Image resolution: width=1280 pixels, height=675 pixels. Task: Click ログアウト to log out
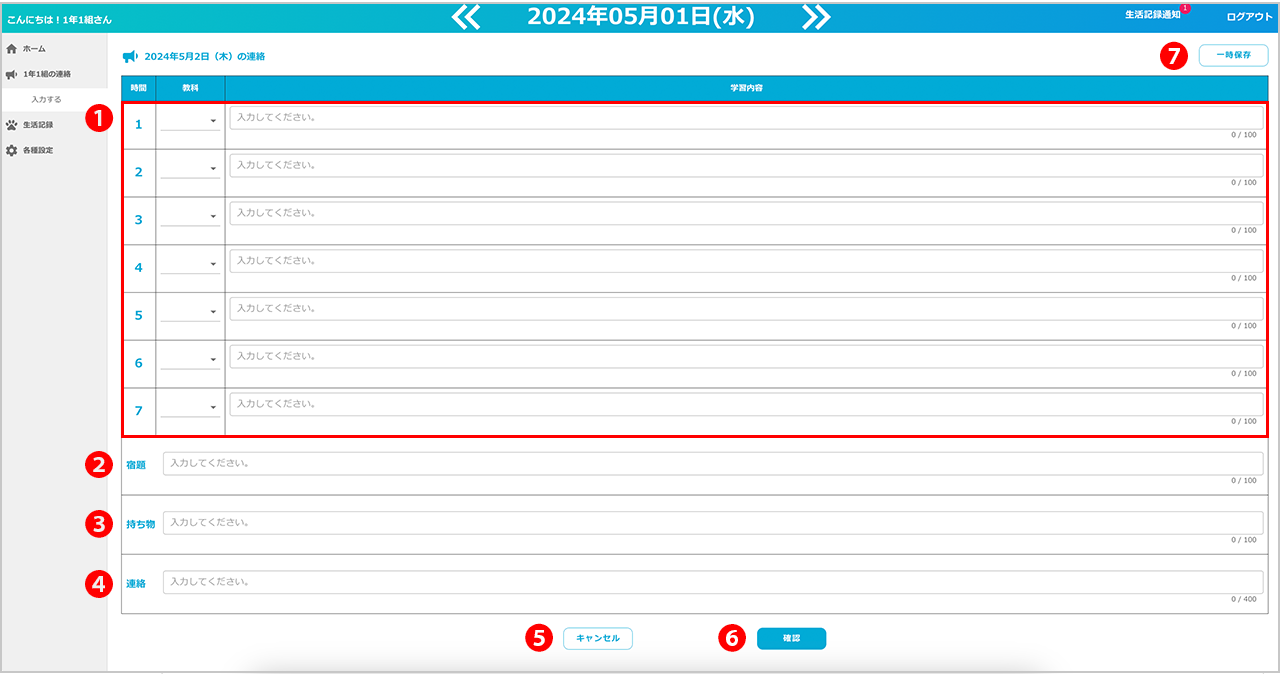(1249, 17)
